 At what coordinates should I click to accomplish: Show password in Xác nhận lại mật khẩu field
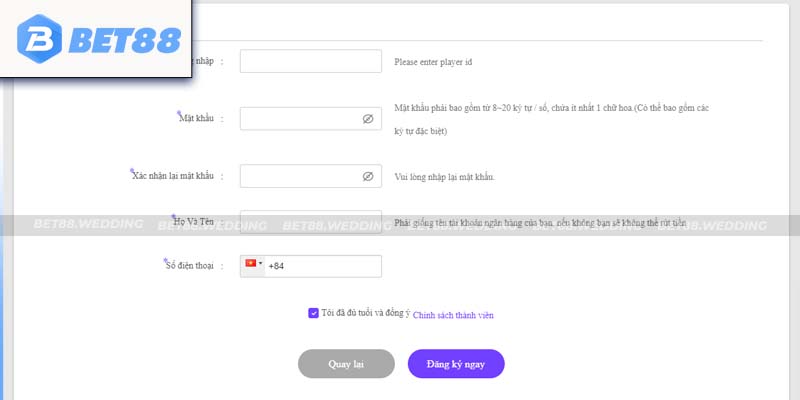pos(368,176)
